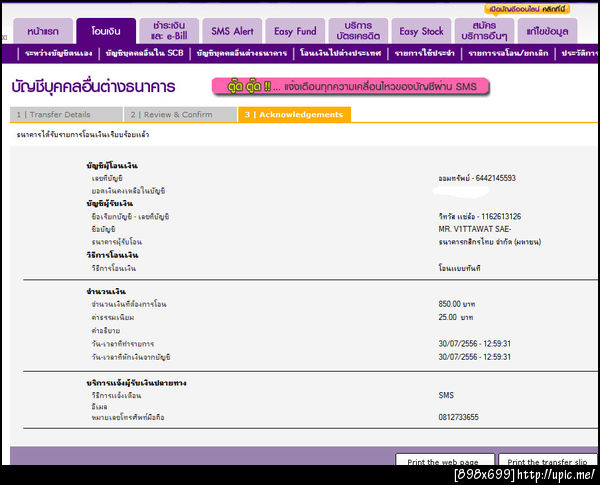Switch to the Easy Stock tab
This screenshot has height=485, width=600.
[x=421, y=31]
